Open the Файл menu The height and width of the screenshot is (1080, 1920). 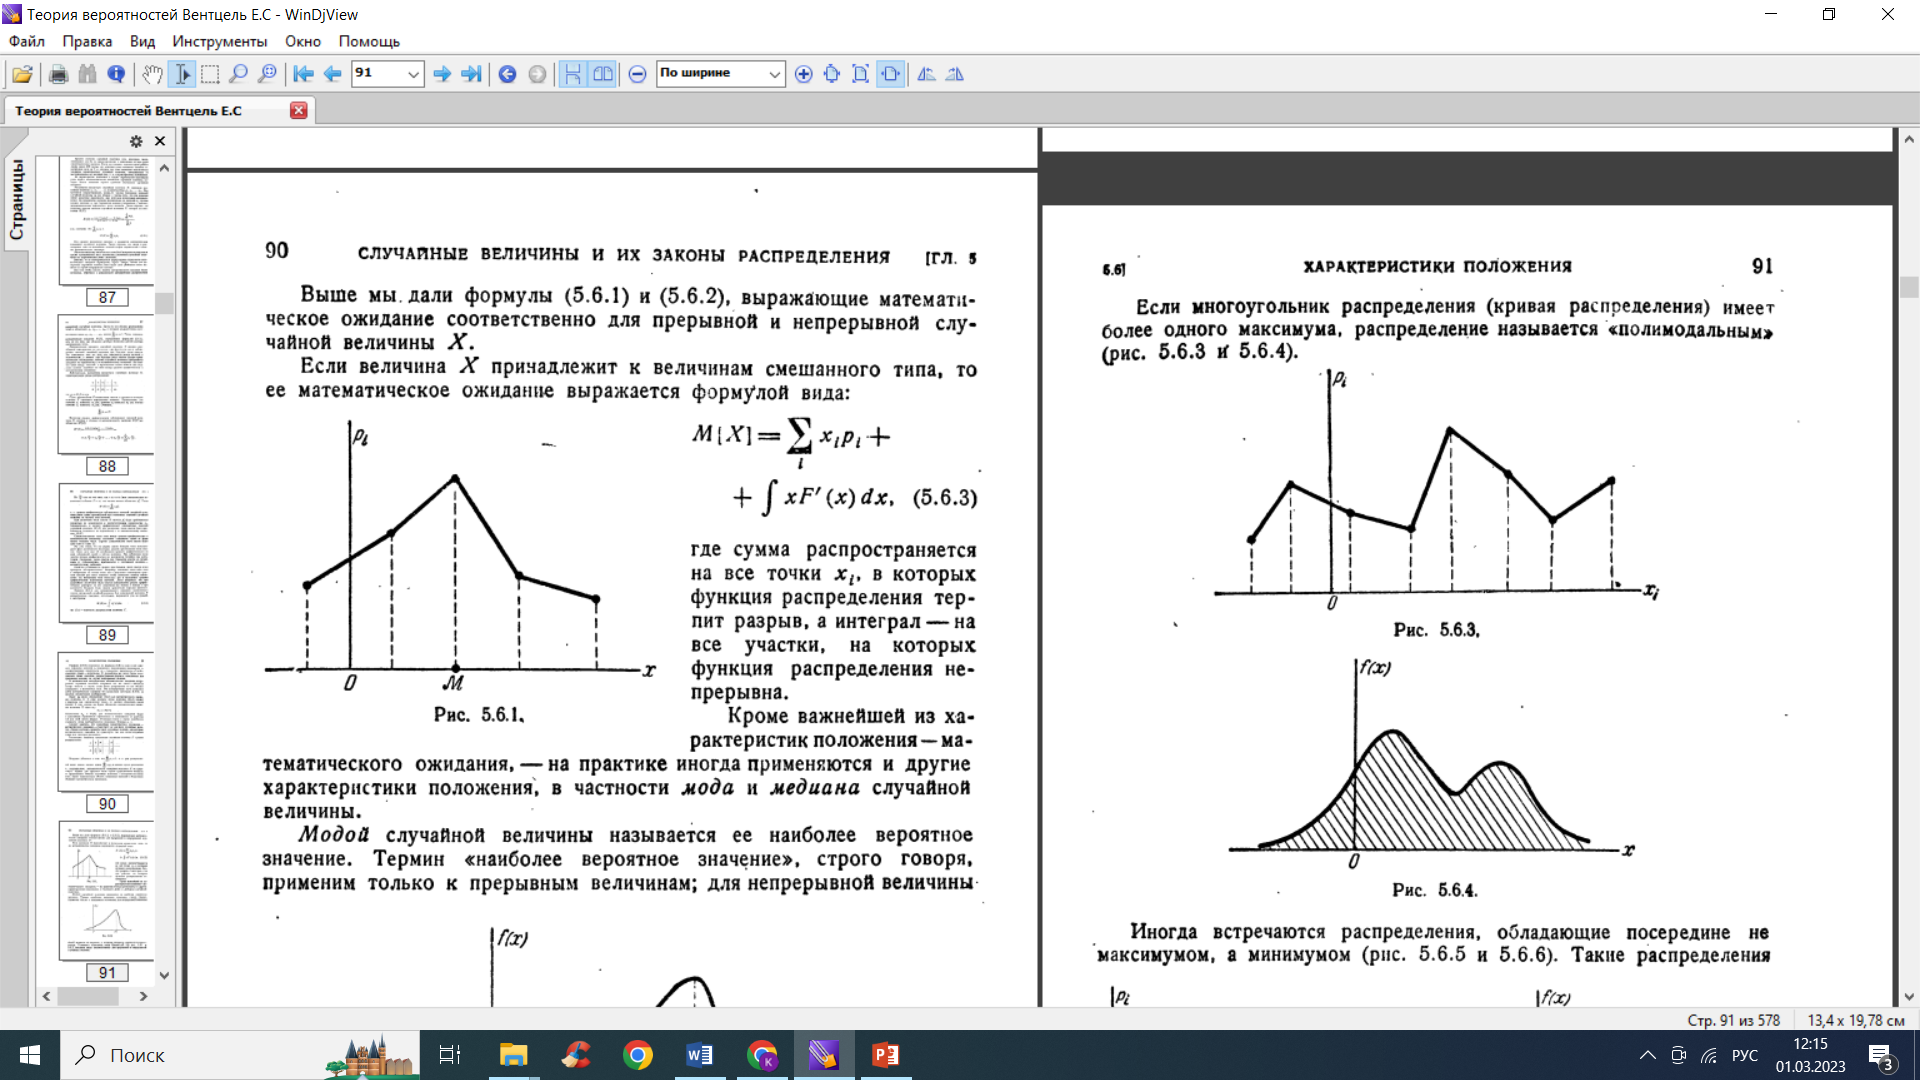click(x=27, y=41)
